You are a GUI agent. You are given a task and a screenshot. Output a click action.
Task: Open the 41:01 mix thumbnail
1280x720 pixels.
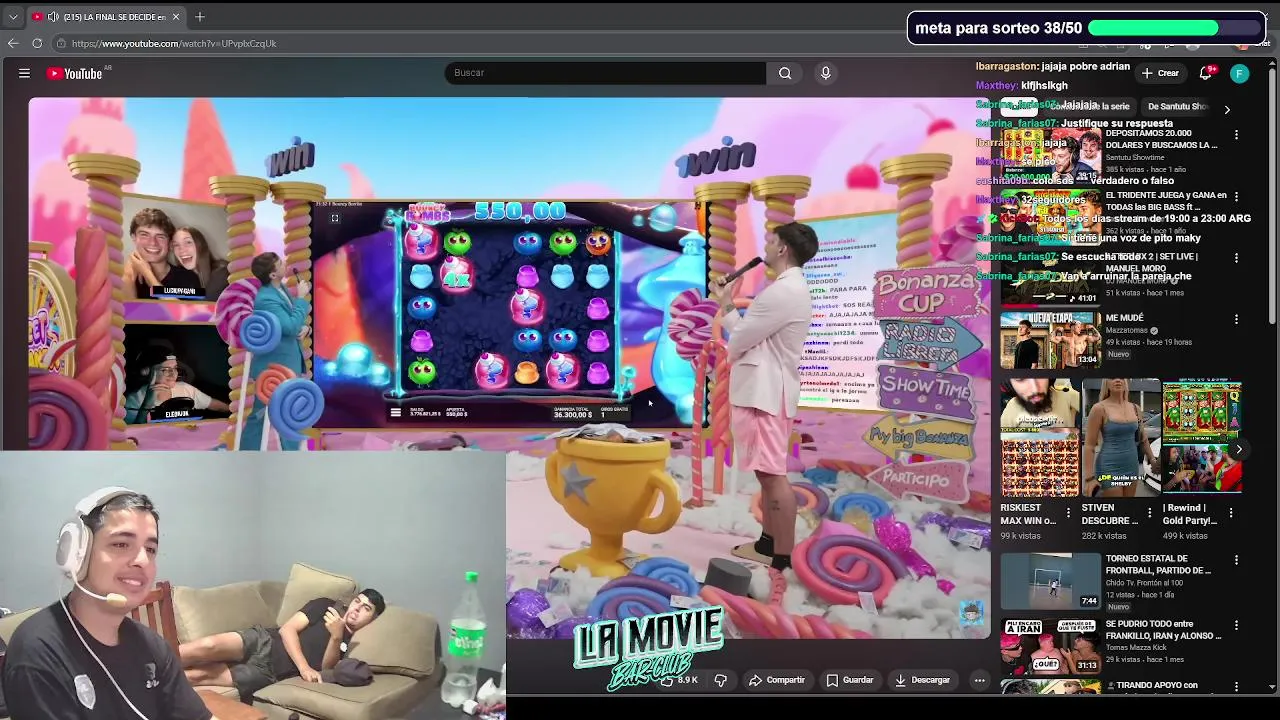[x=1050, y=277]
